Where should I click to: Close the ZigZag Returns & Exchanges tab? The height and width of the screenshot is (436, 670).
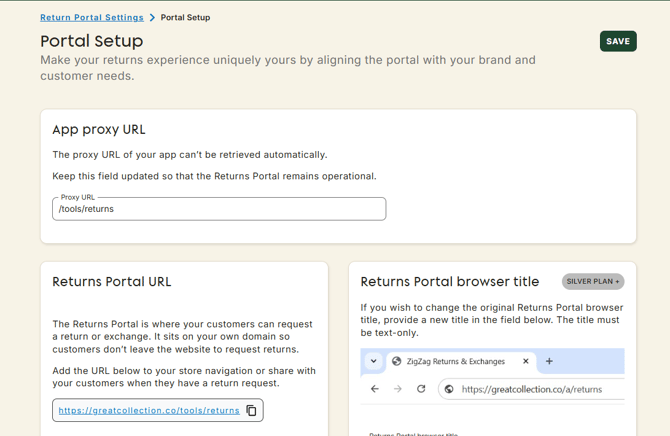[x=525, y=361]
